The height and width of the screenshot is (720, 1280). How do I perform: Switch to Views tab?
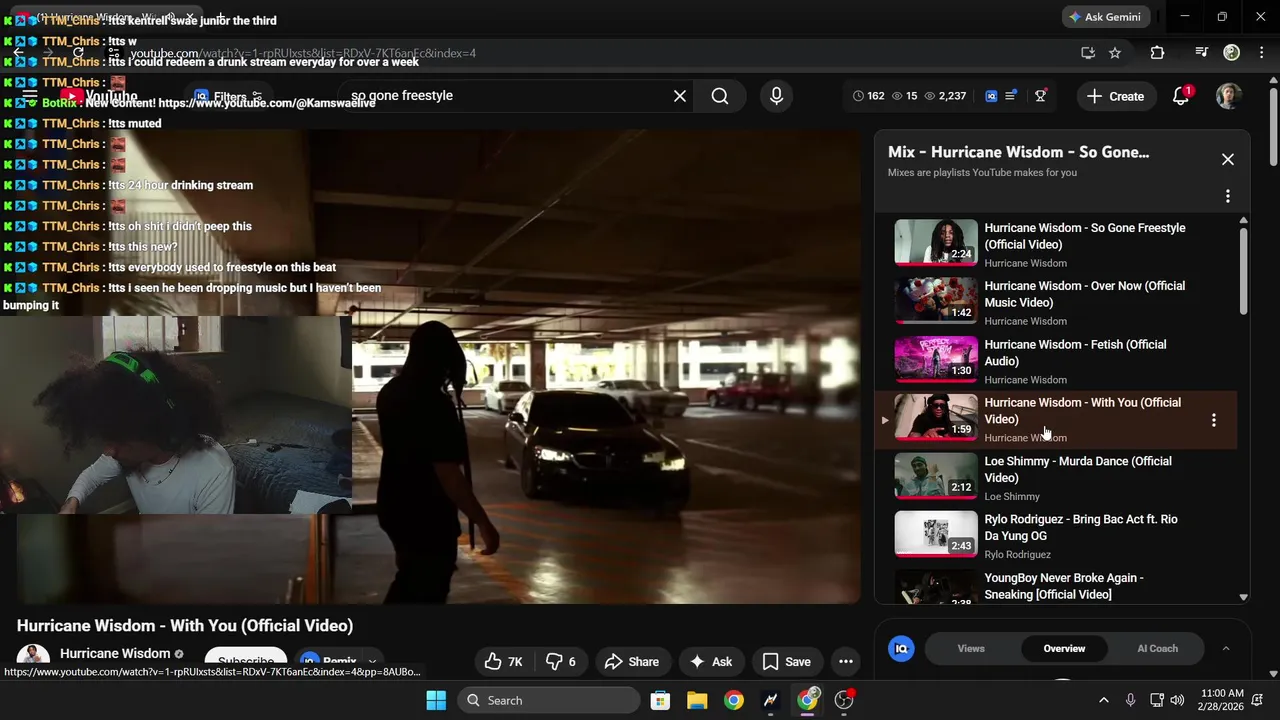[971, 648]
